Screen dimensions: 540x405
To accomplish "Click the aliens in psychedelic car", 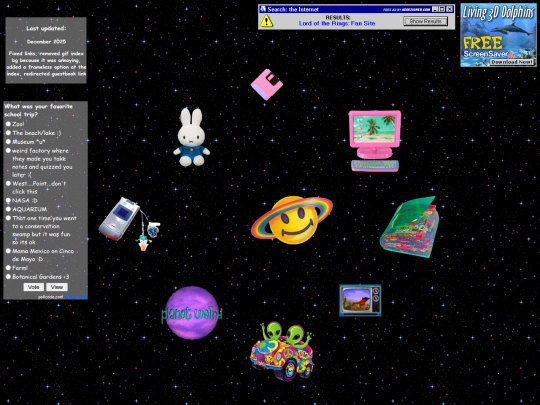I will [x=282, y=351].
